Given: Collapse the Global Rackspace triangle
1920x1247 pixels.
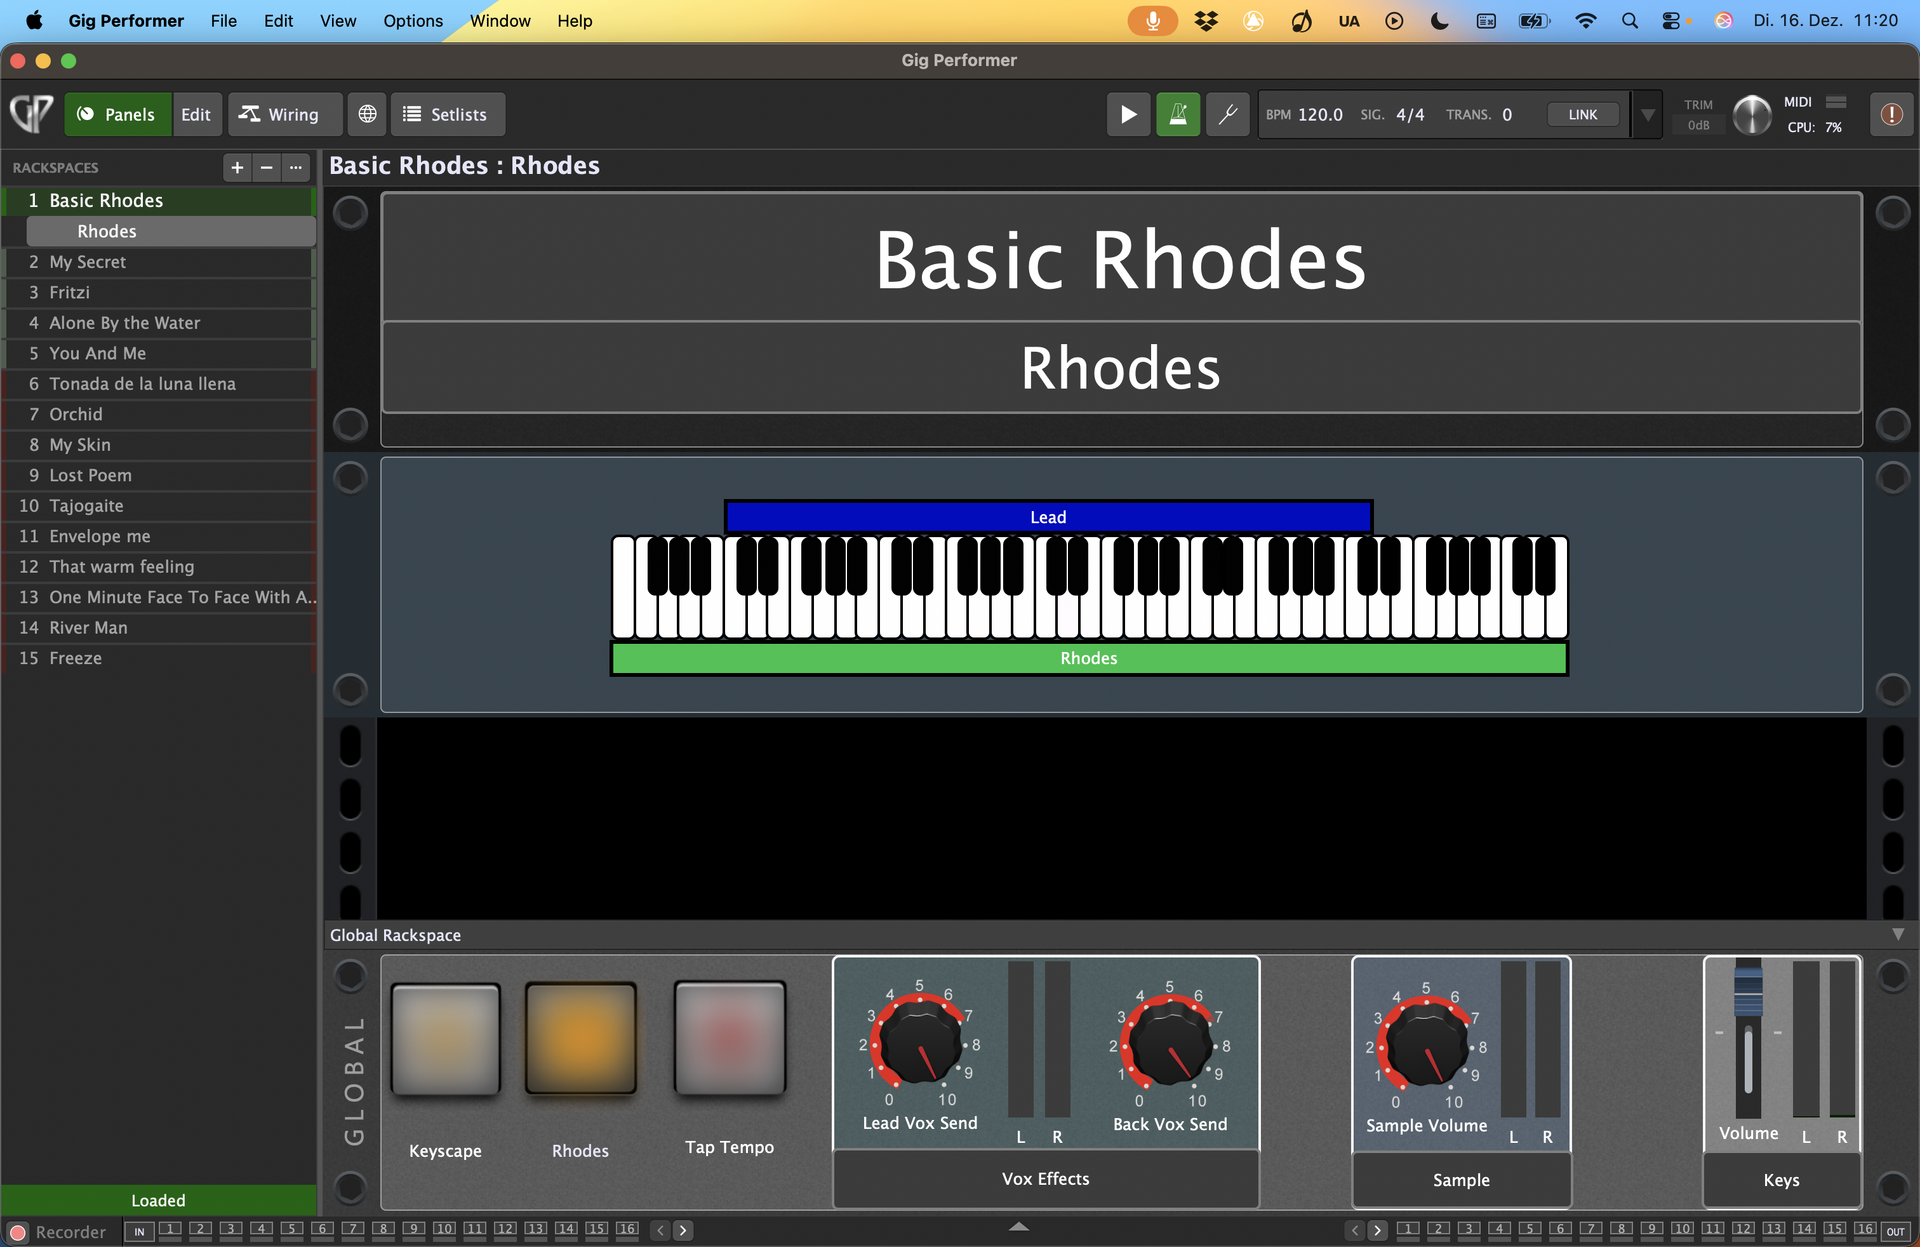Looking at the screenshot, I should [x=1897, y=934].
